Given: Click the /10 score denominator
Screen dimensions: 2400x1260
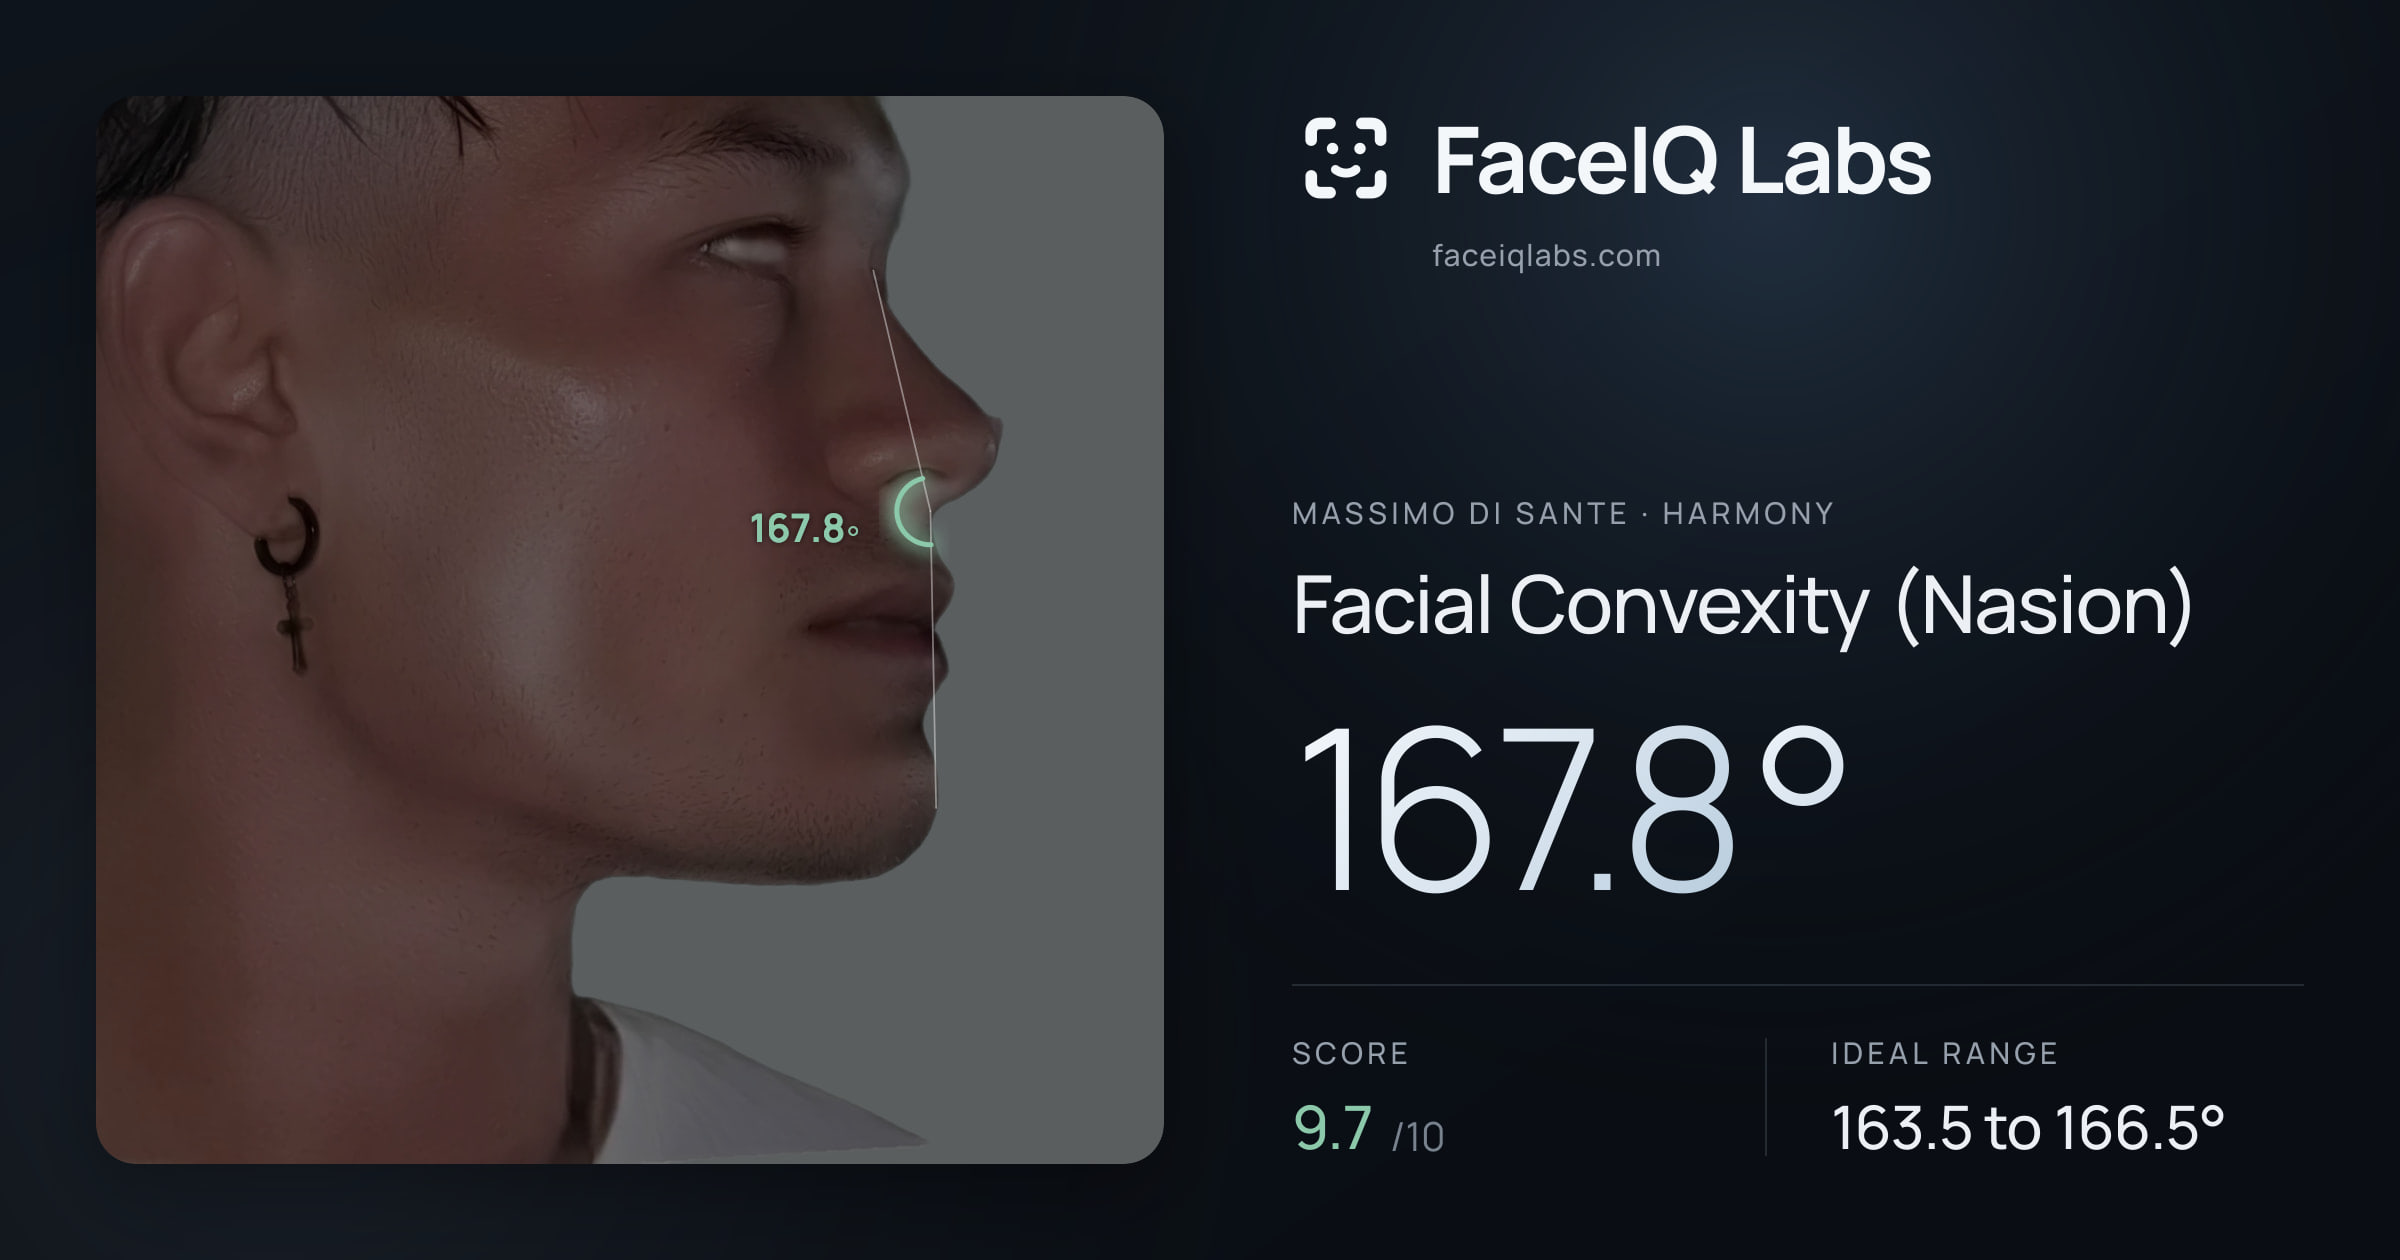Looking at the screenshot, I should [x=1418, y=1137].
